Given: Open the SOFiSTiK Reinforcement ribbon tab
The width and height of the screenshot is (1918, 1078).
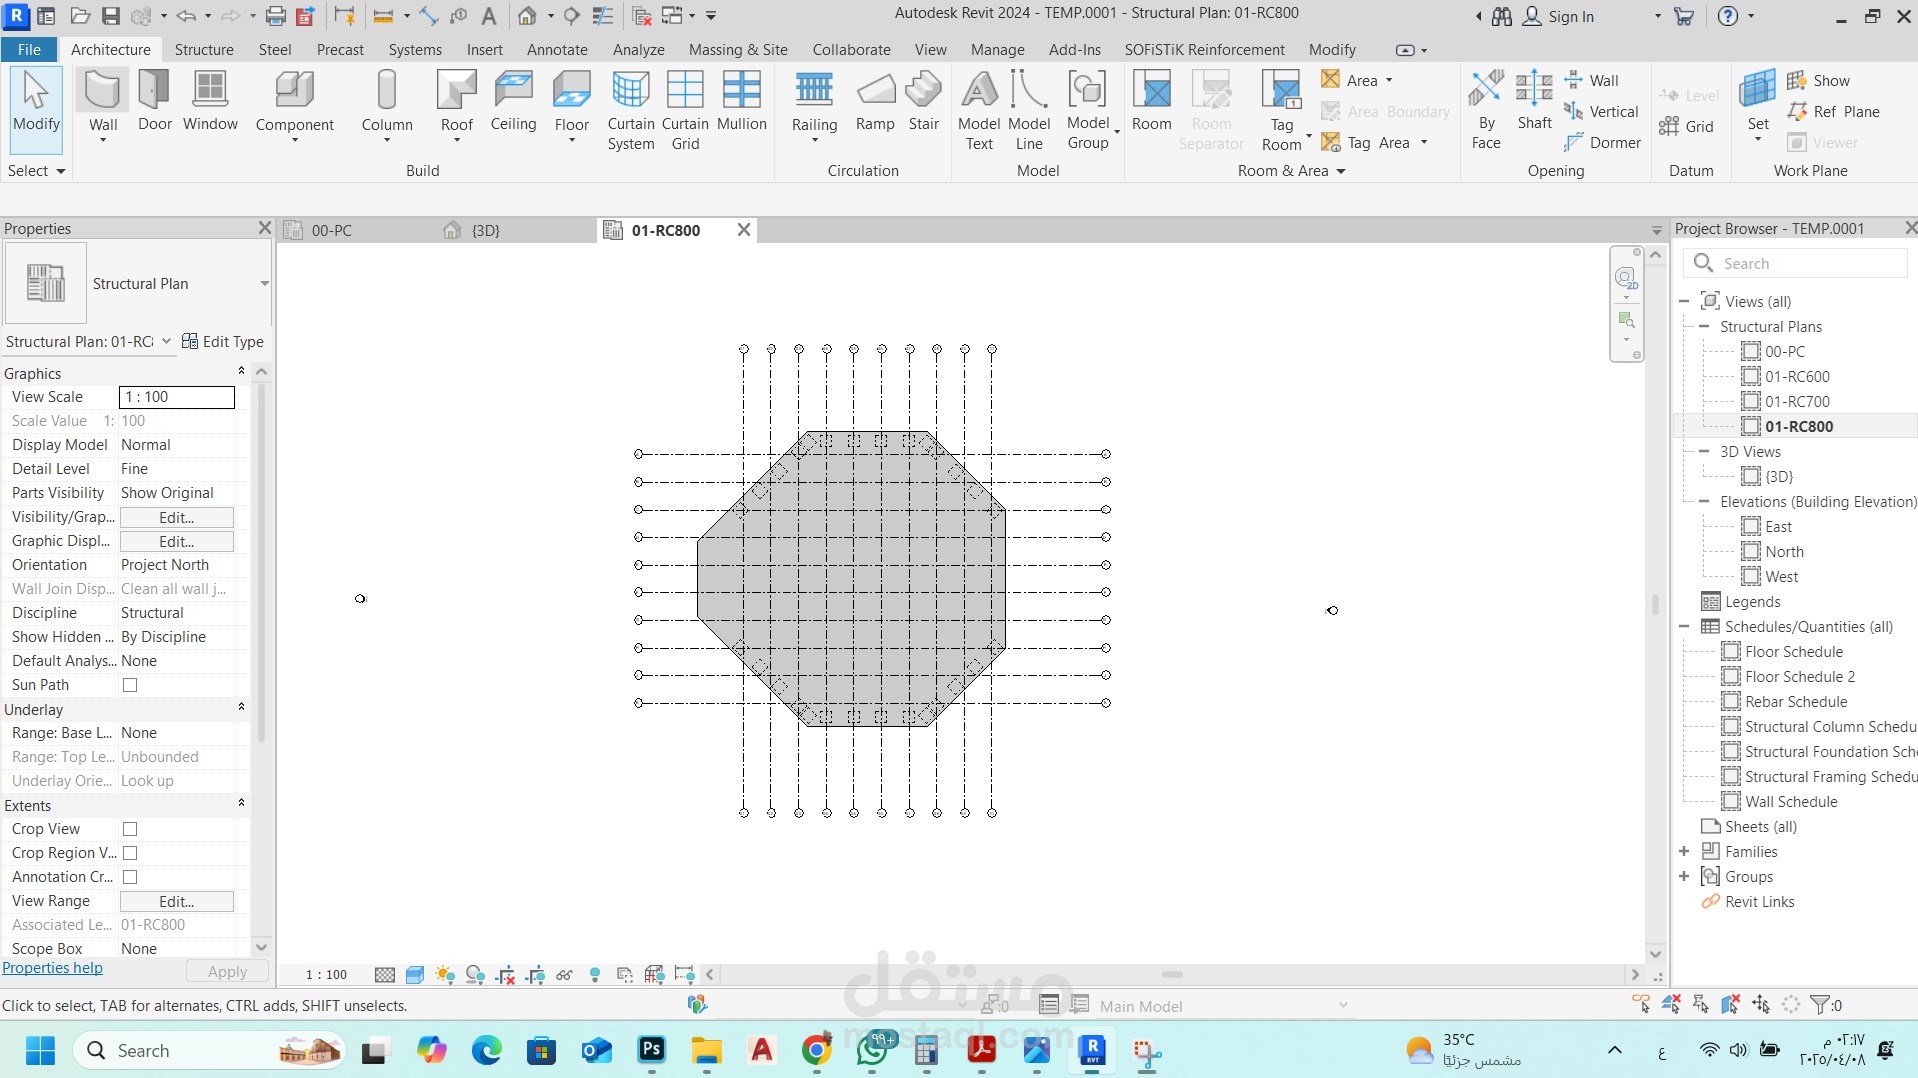Looking at the screenshot, I should coord(1204,49).
